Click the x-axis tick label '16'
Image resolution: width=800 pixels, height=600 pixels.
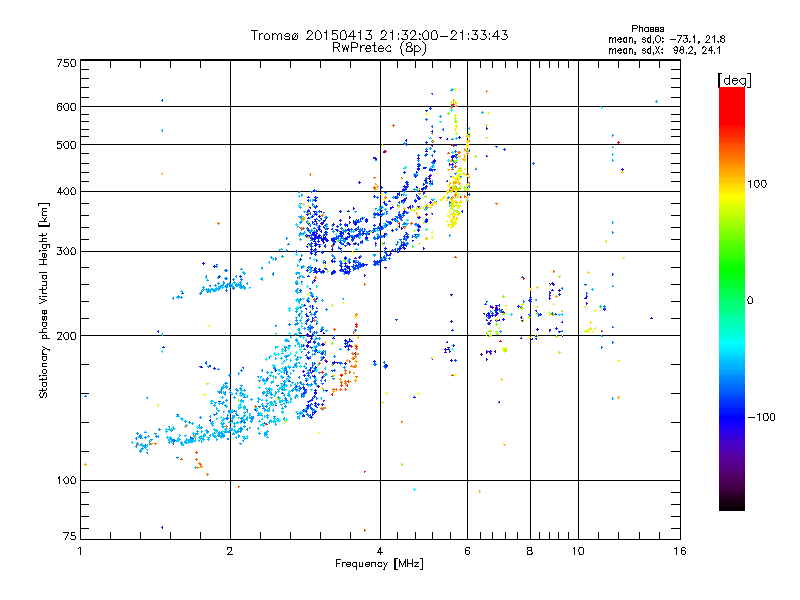click(x=680, y=551)
